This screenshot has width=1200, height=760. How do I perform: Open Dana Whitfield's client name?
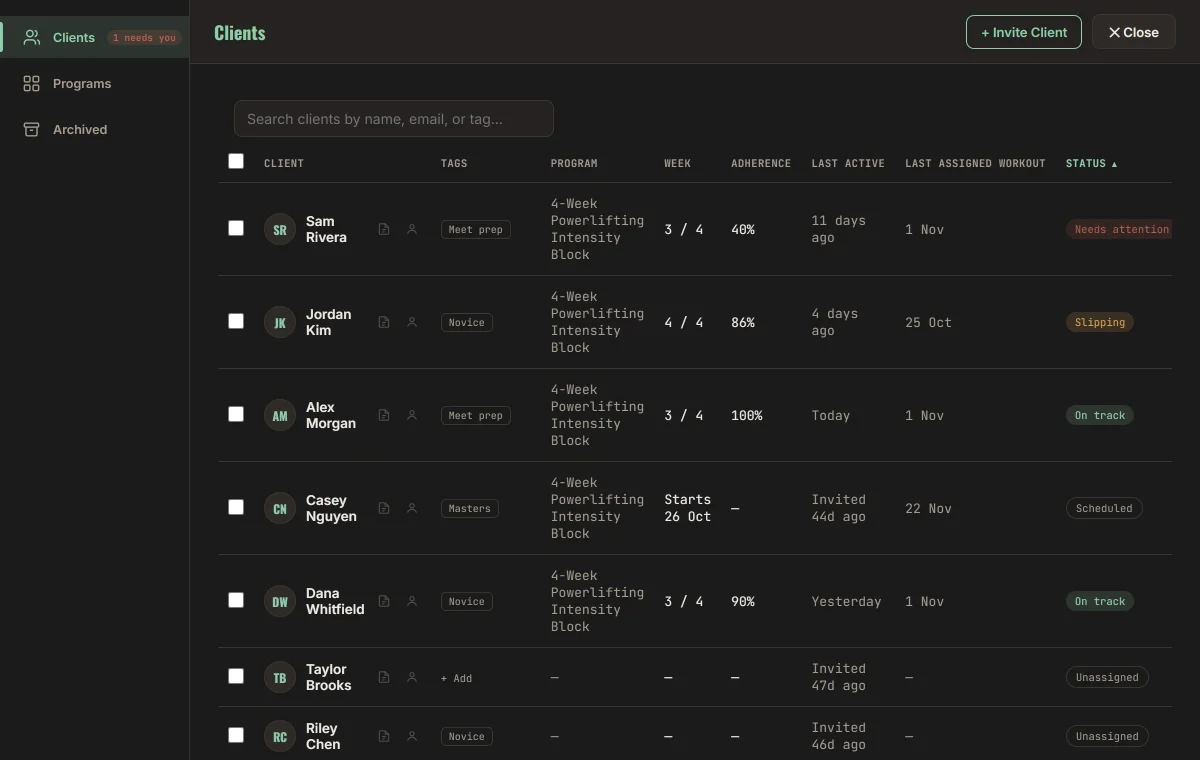[x=335, y=601]
